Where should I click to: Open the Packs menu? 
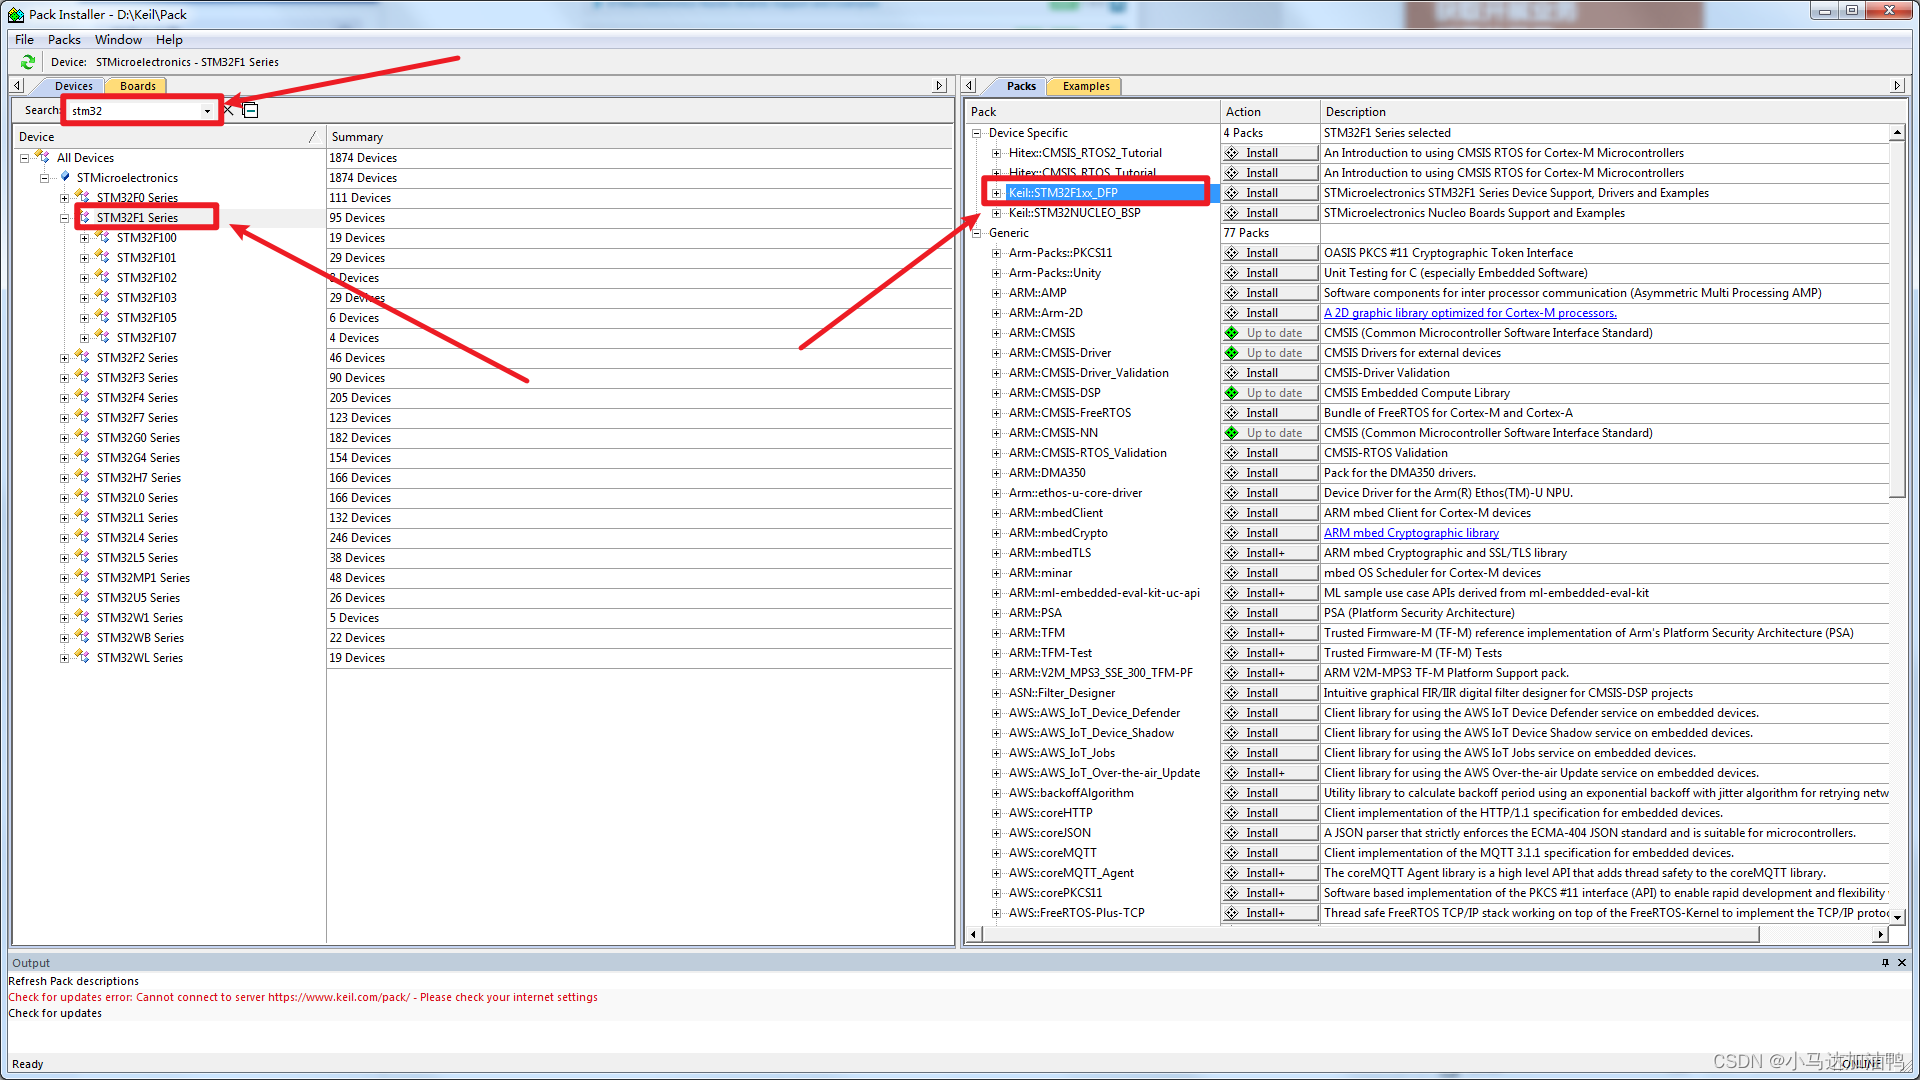64,40
